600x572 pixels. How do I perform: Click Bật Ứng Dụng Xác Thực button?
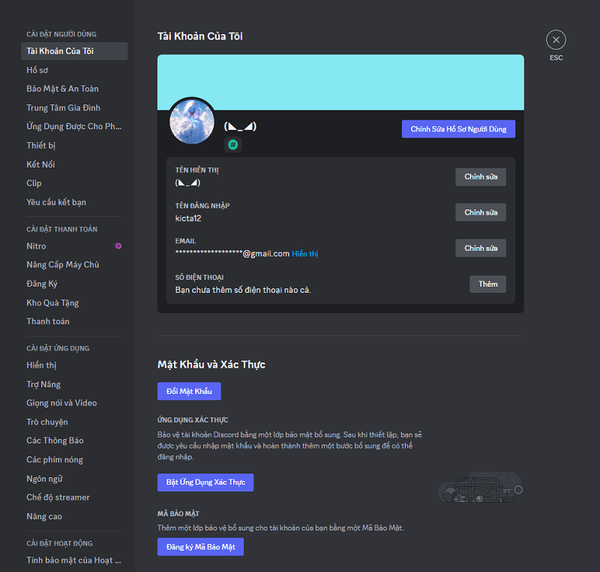(x=205, y=482)
